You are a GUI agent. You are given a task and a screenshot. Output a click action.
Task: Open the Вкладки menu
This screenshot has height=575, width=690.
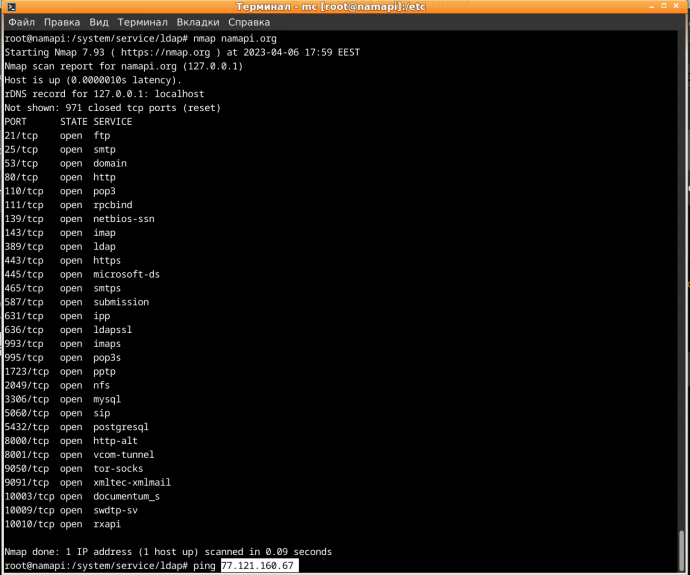tap(198, 21)
